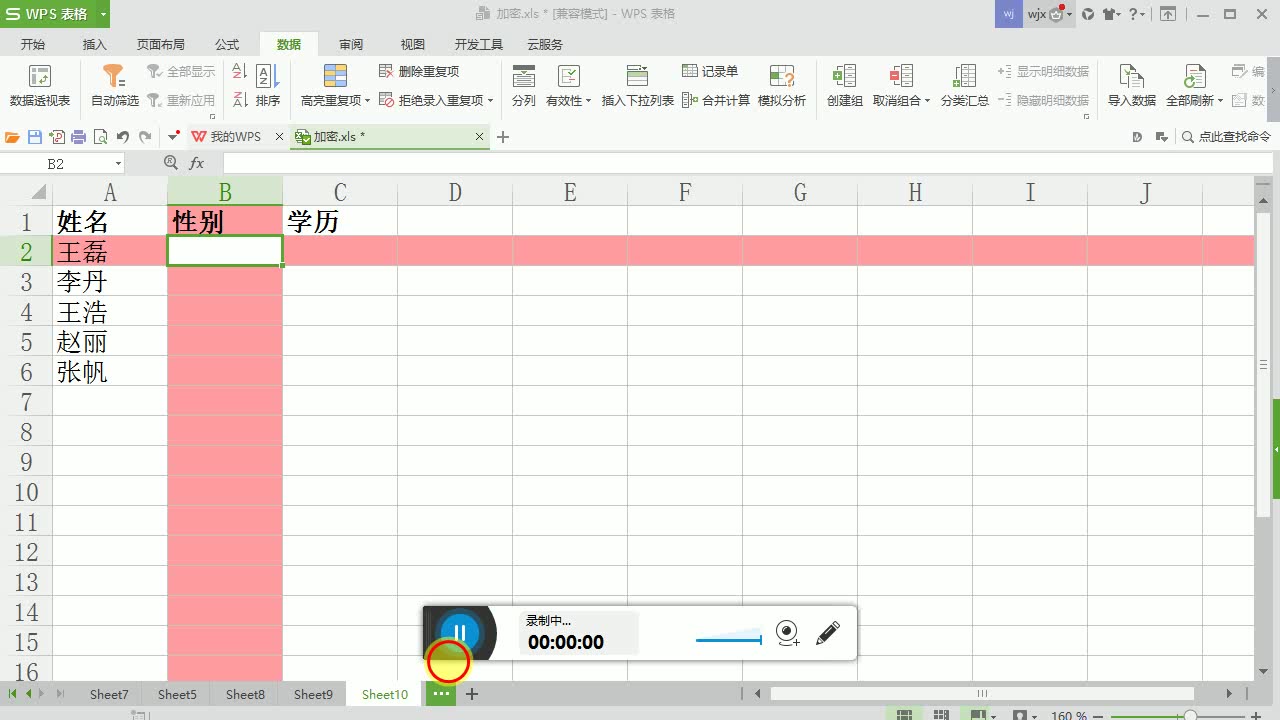
Task: Switch to the 视图 ribbon tab
Action: click(413, 44)
